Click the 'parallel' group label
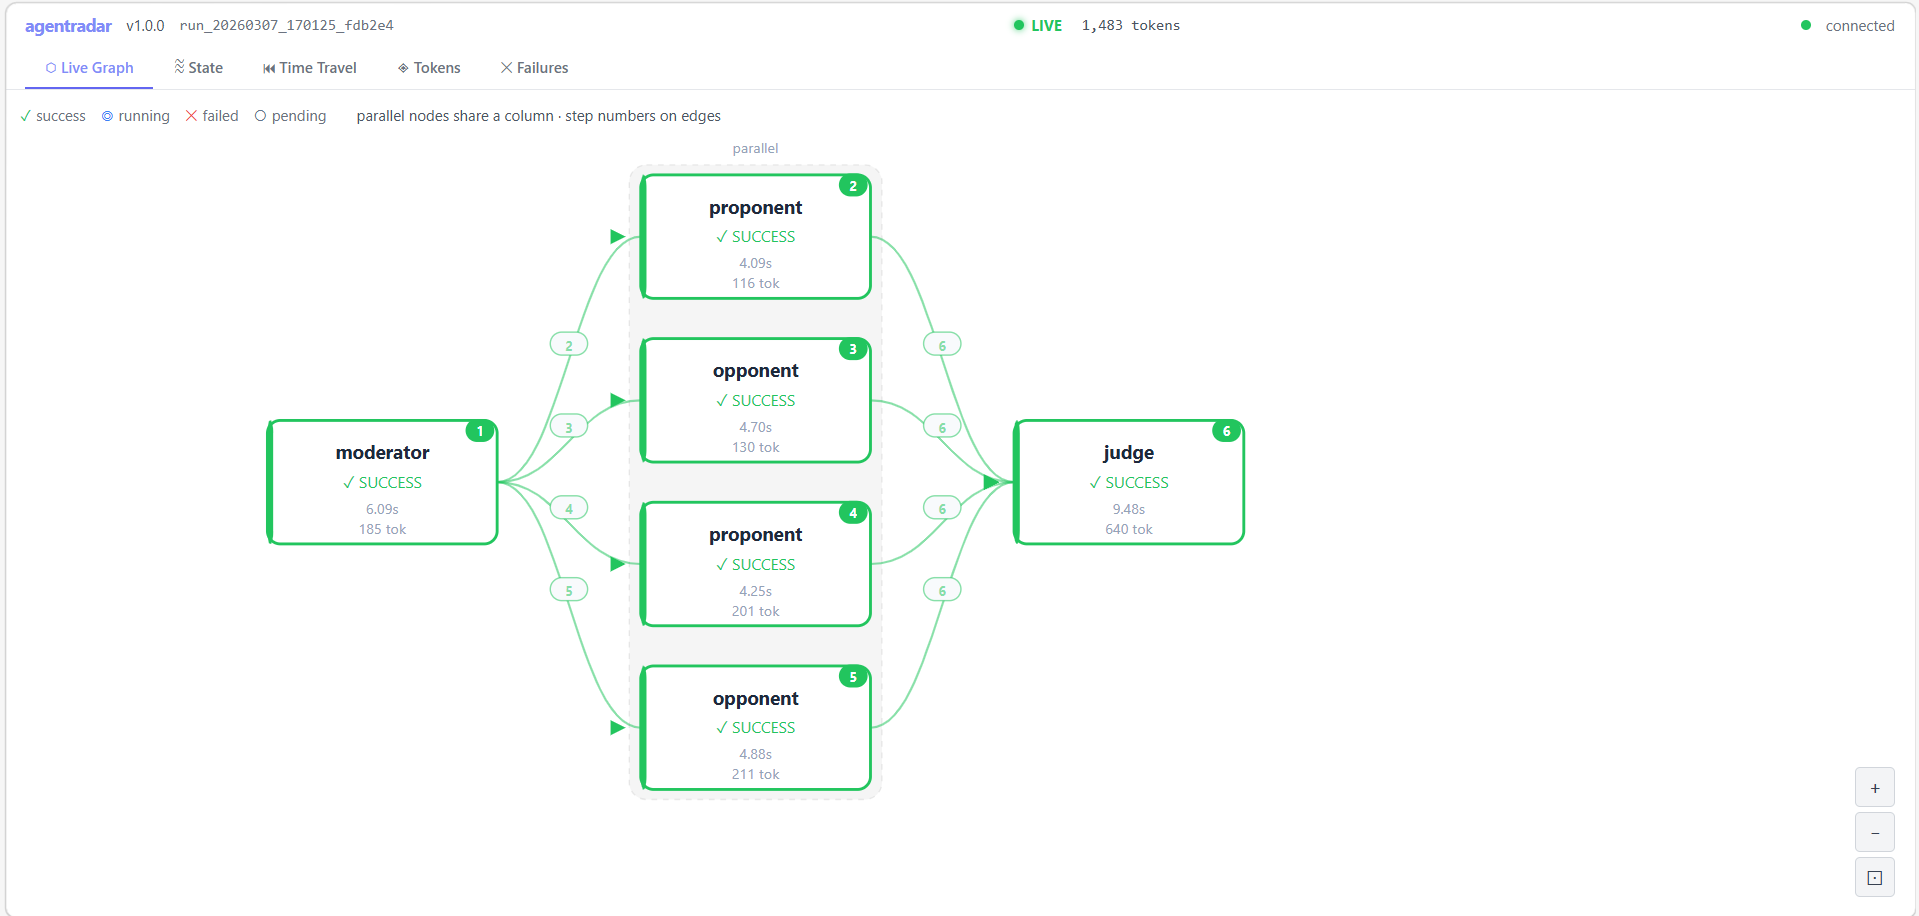The width and height of the screenshot is (1919, 916). pos(755,148)
